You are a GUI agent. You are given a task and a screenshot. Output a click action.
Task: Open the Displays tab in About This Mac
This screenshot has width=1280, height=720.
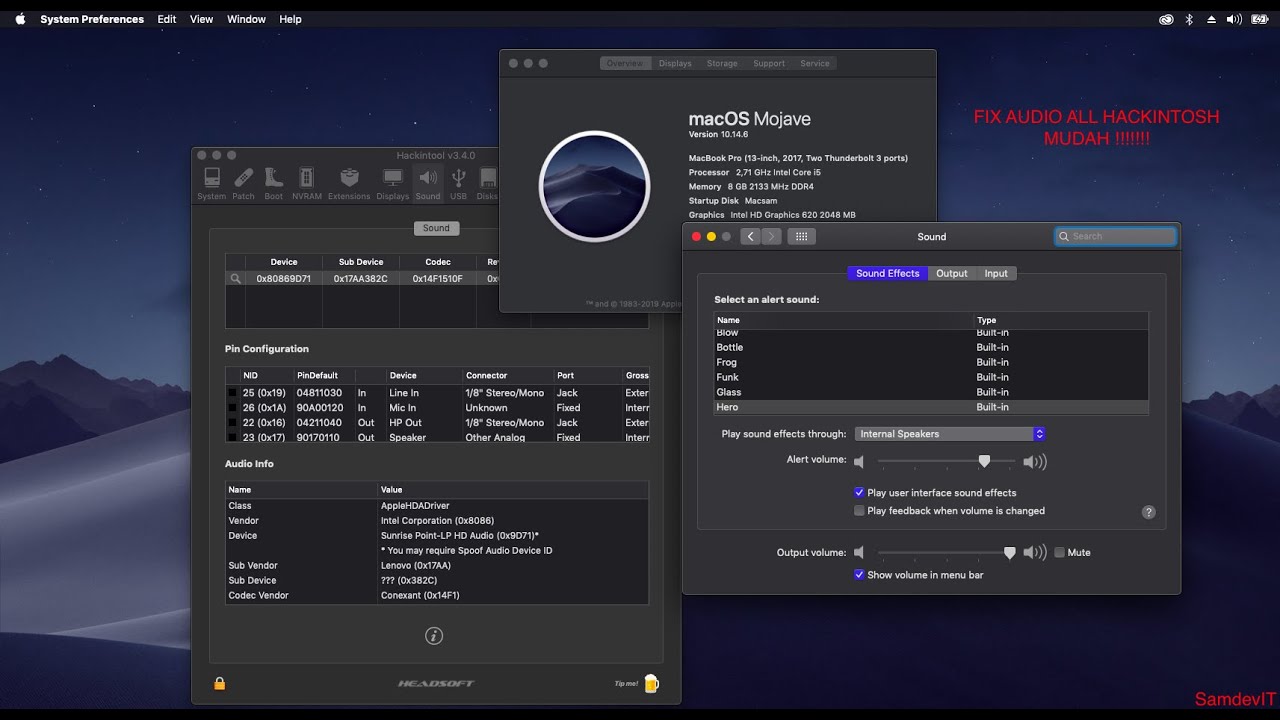[x=675, y=63]
